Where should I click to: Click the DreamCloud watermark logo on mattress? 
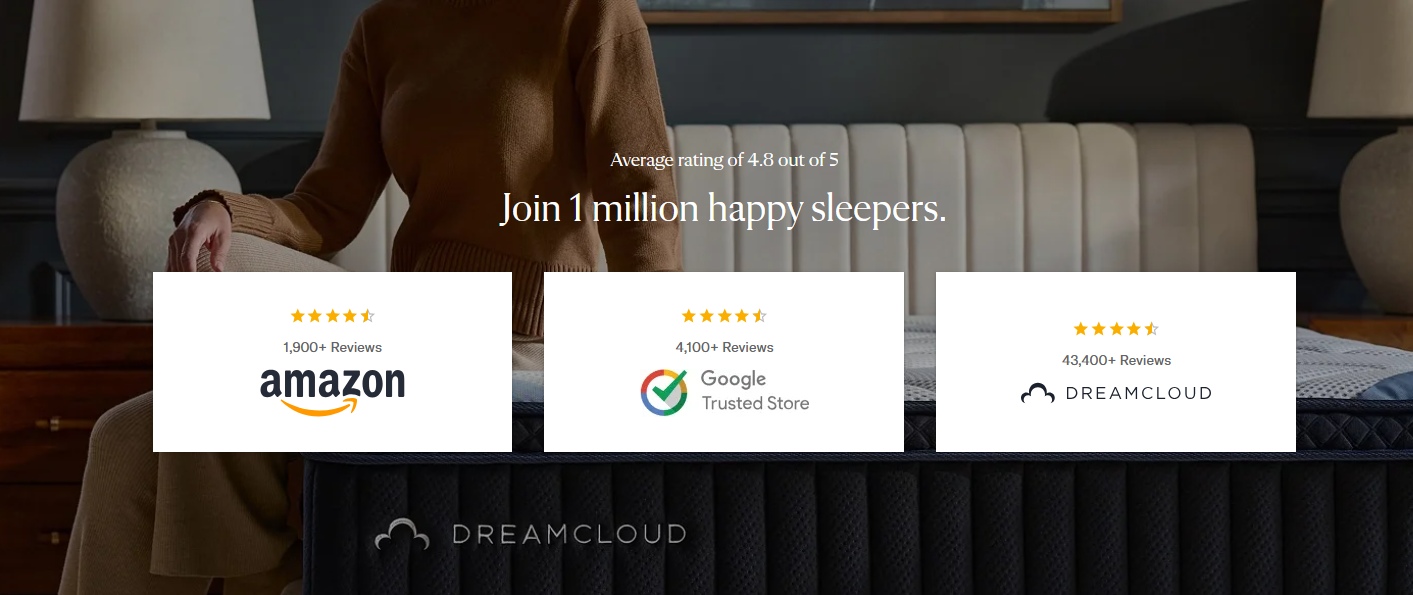coord(530,534)
